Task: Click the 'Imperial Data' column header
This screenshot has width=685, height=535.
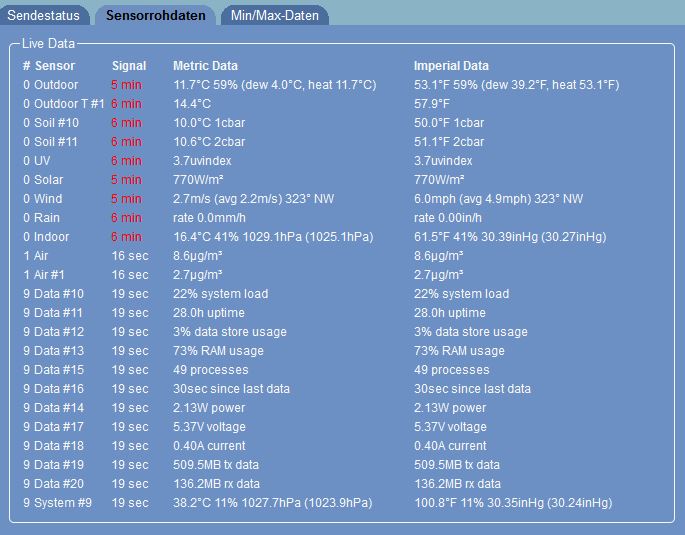Action: point(451,66)
